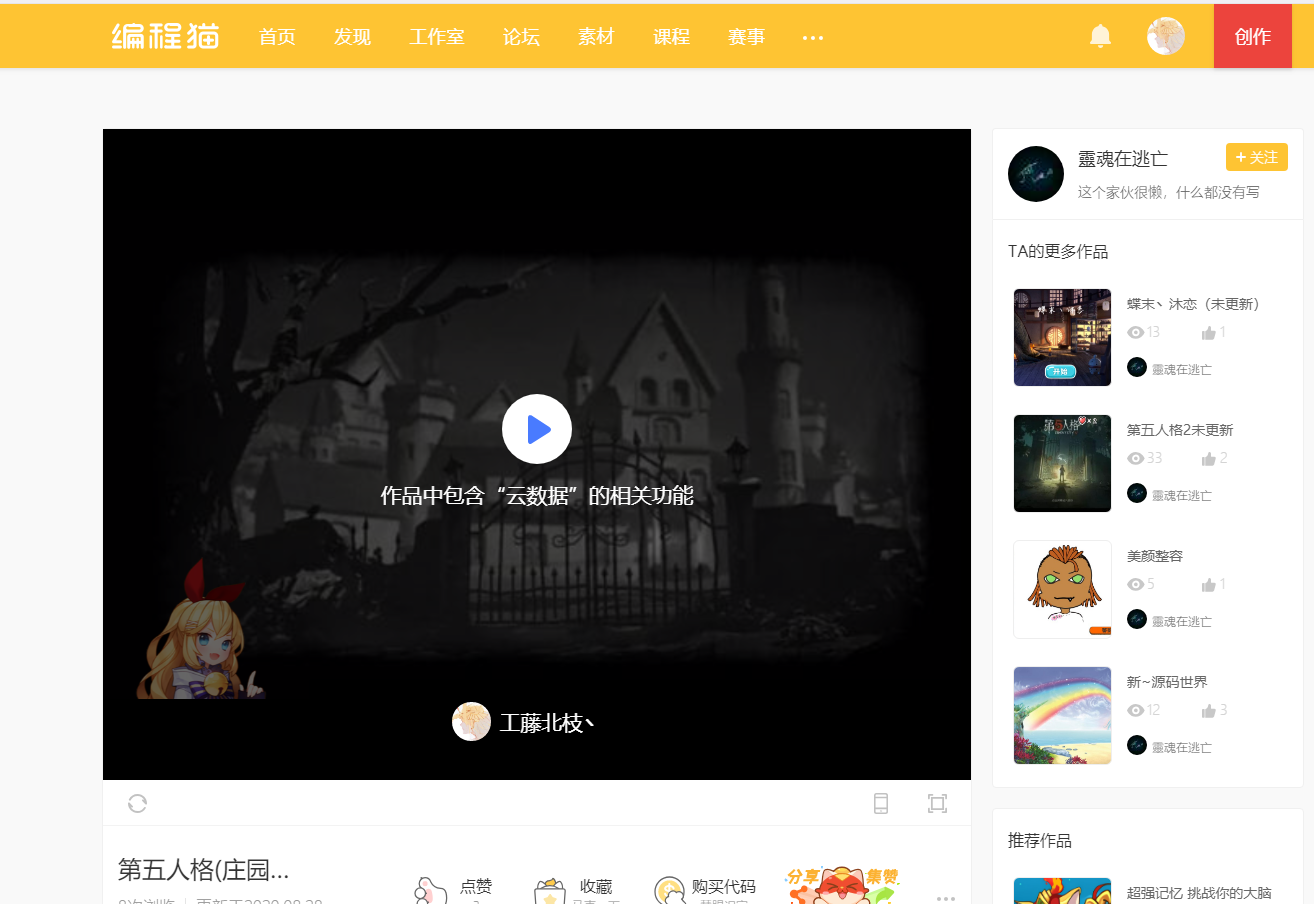The image size is (1314, 904).
Task: Open the 靈魂在逃亡 username link
Action: coord(1122,159)
